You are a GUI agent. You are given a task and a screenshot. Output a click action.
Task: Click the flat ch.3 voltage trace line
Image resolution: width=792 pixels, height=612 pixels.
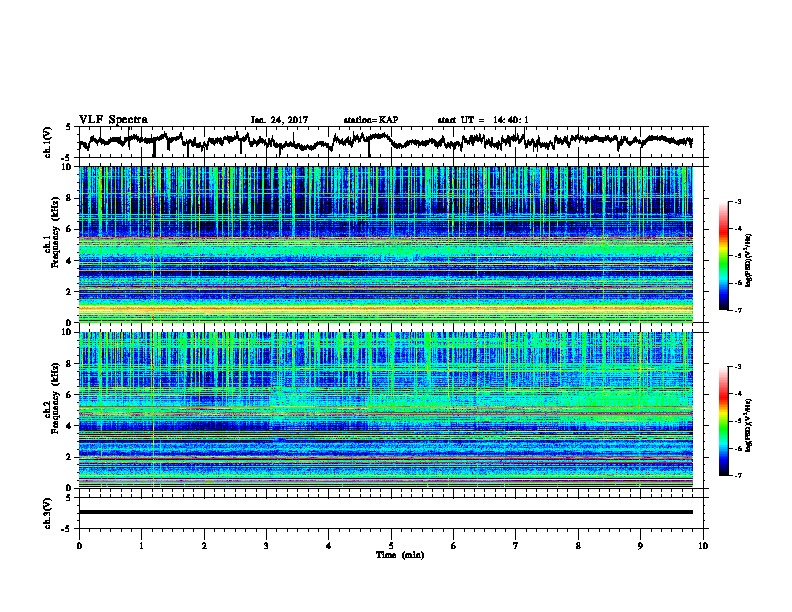pos(386,512)
